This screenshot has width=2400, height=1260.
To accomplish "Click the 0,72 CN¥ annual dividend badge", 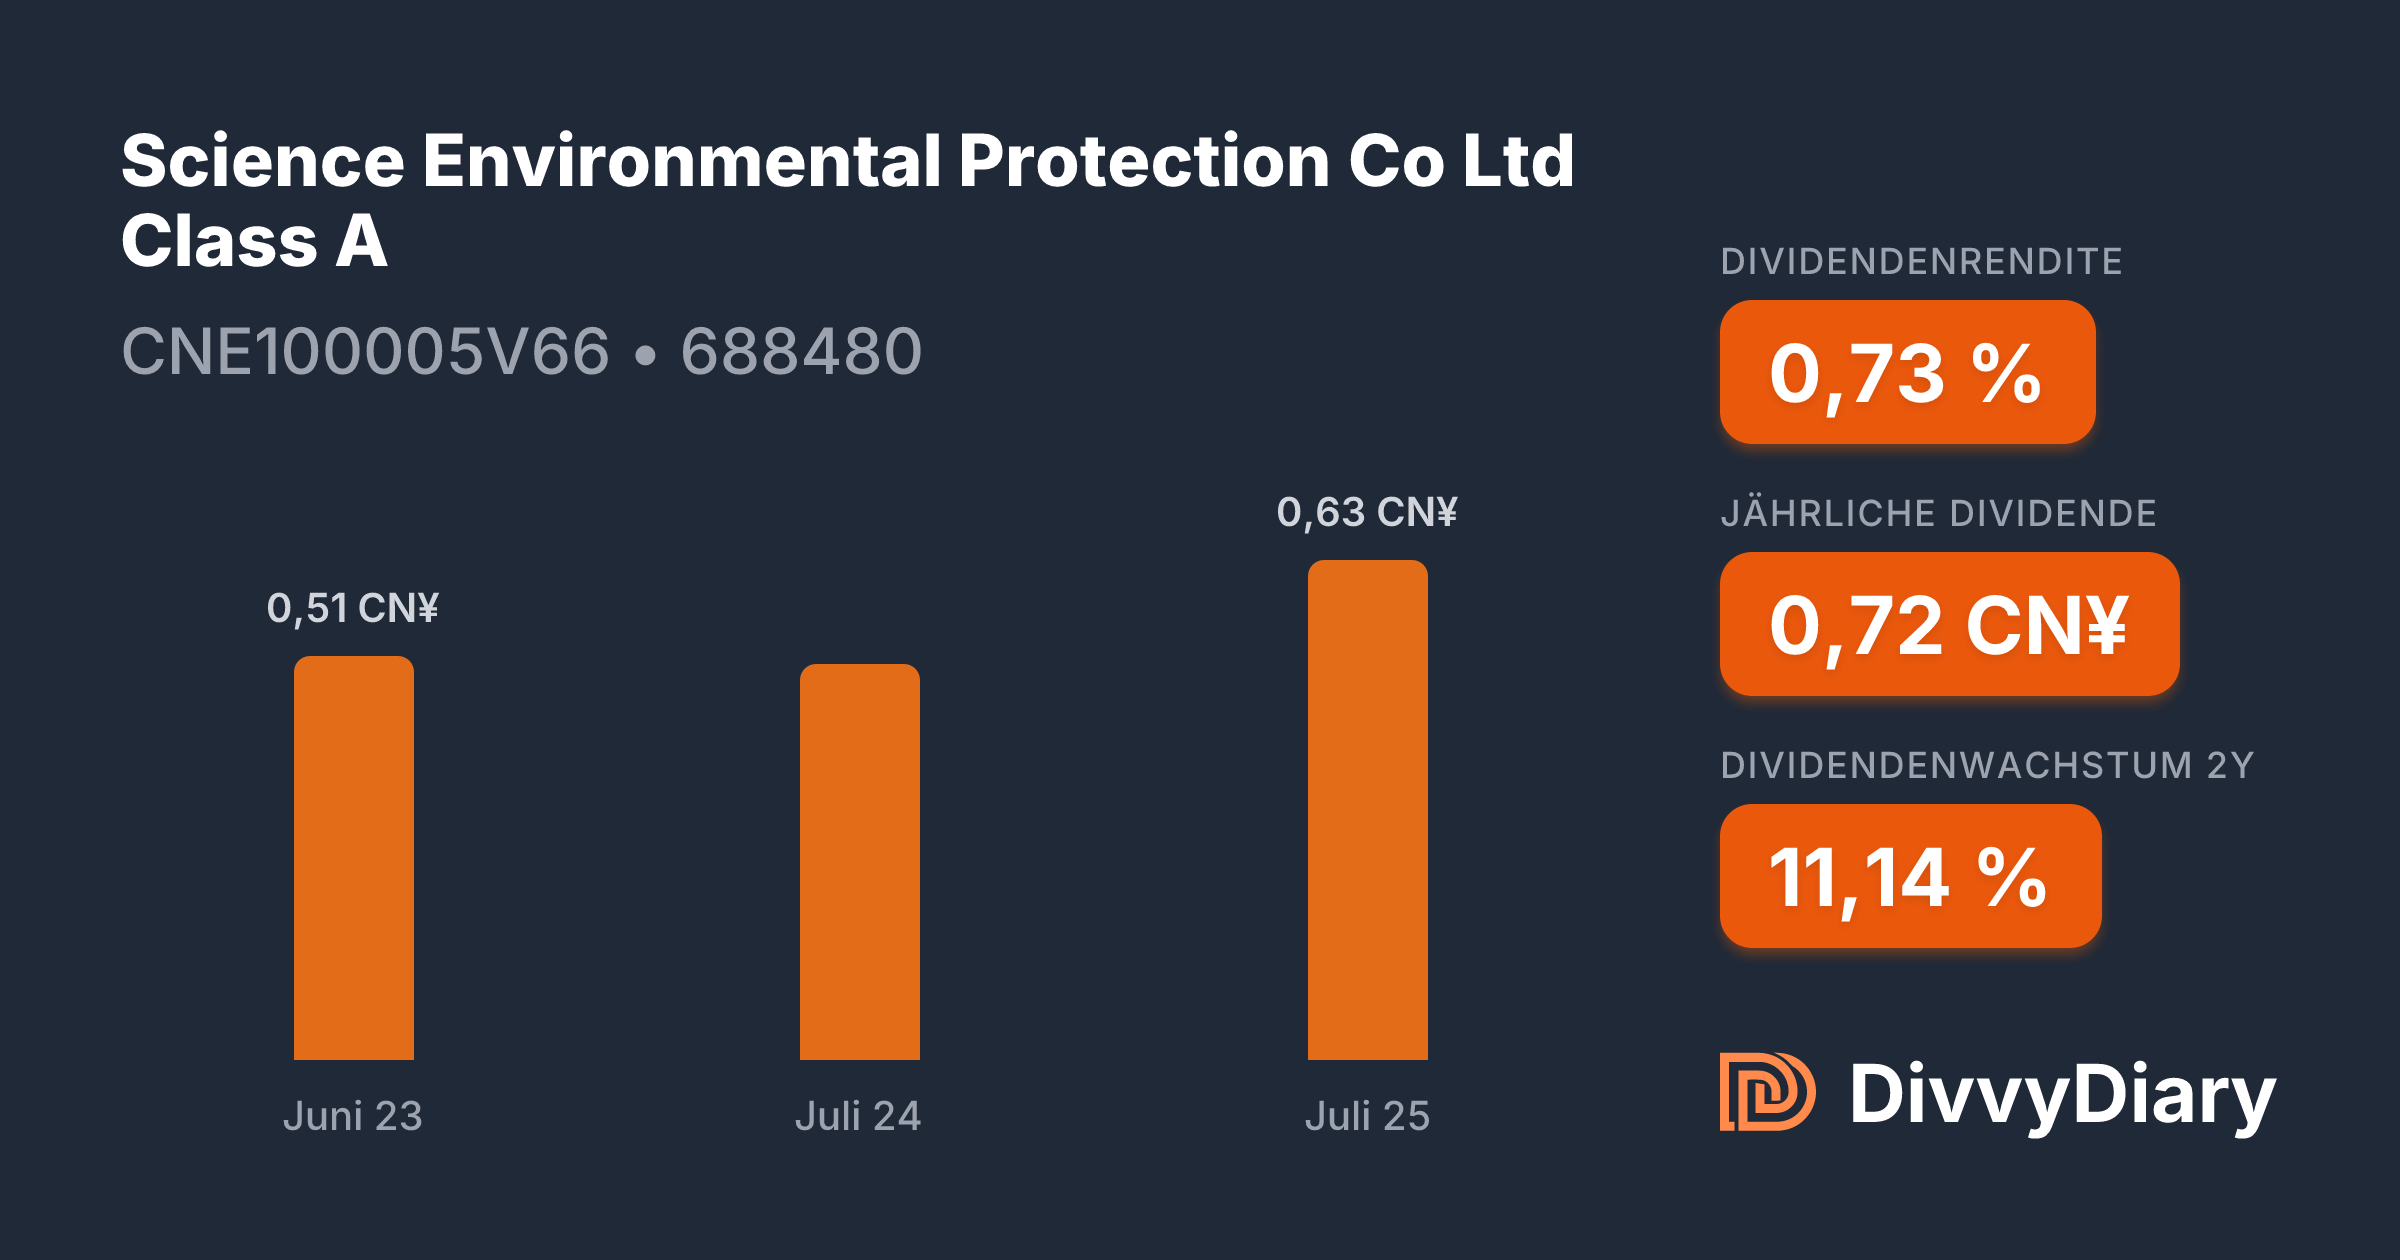I will point(1948,624).
